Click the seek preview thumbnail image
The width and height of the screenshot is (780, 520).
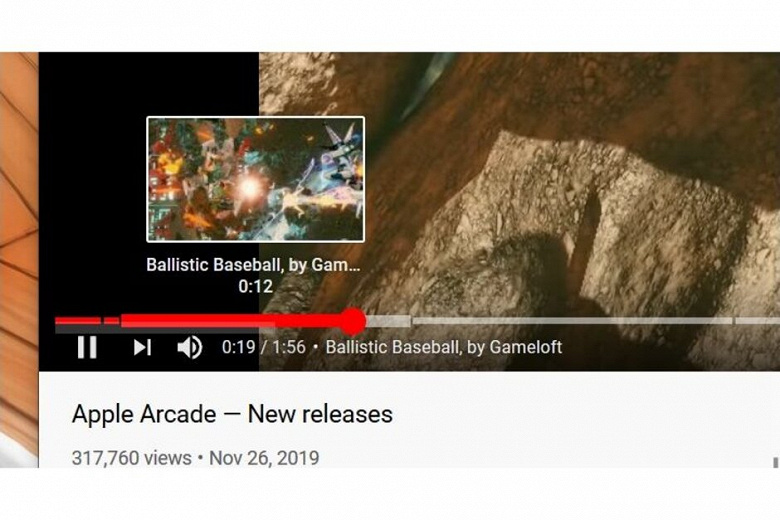coord(255,179)
